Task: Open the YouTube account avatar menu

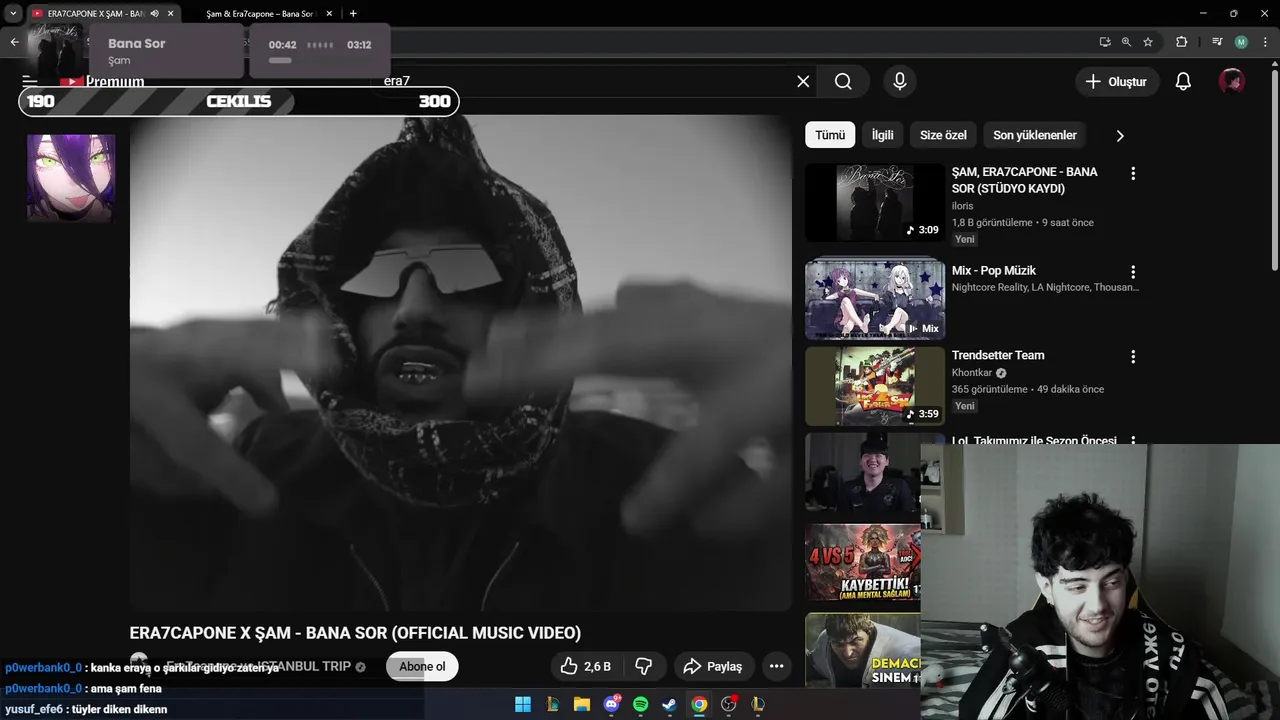Action: [1231, 82]
